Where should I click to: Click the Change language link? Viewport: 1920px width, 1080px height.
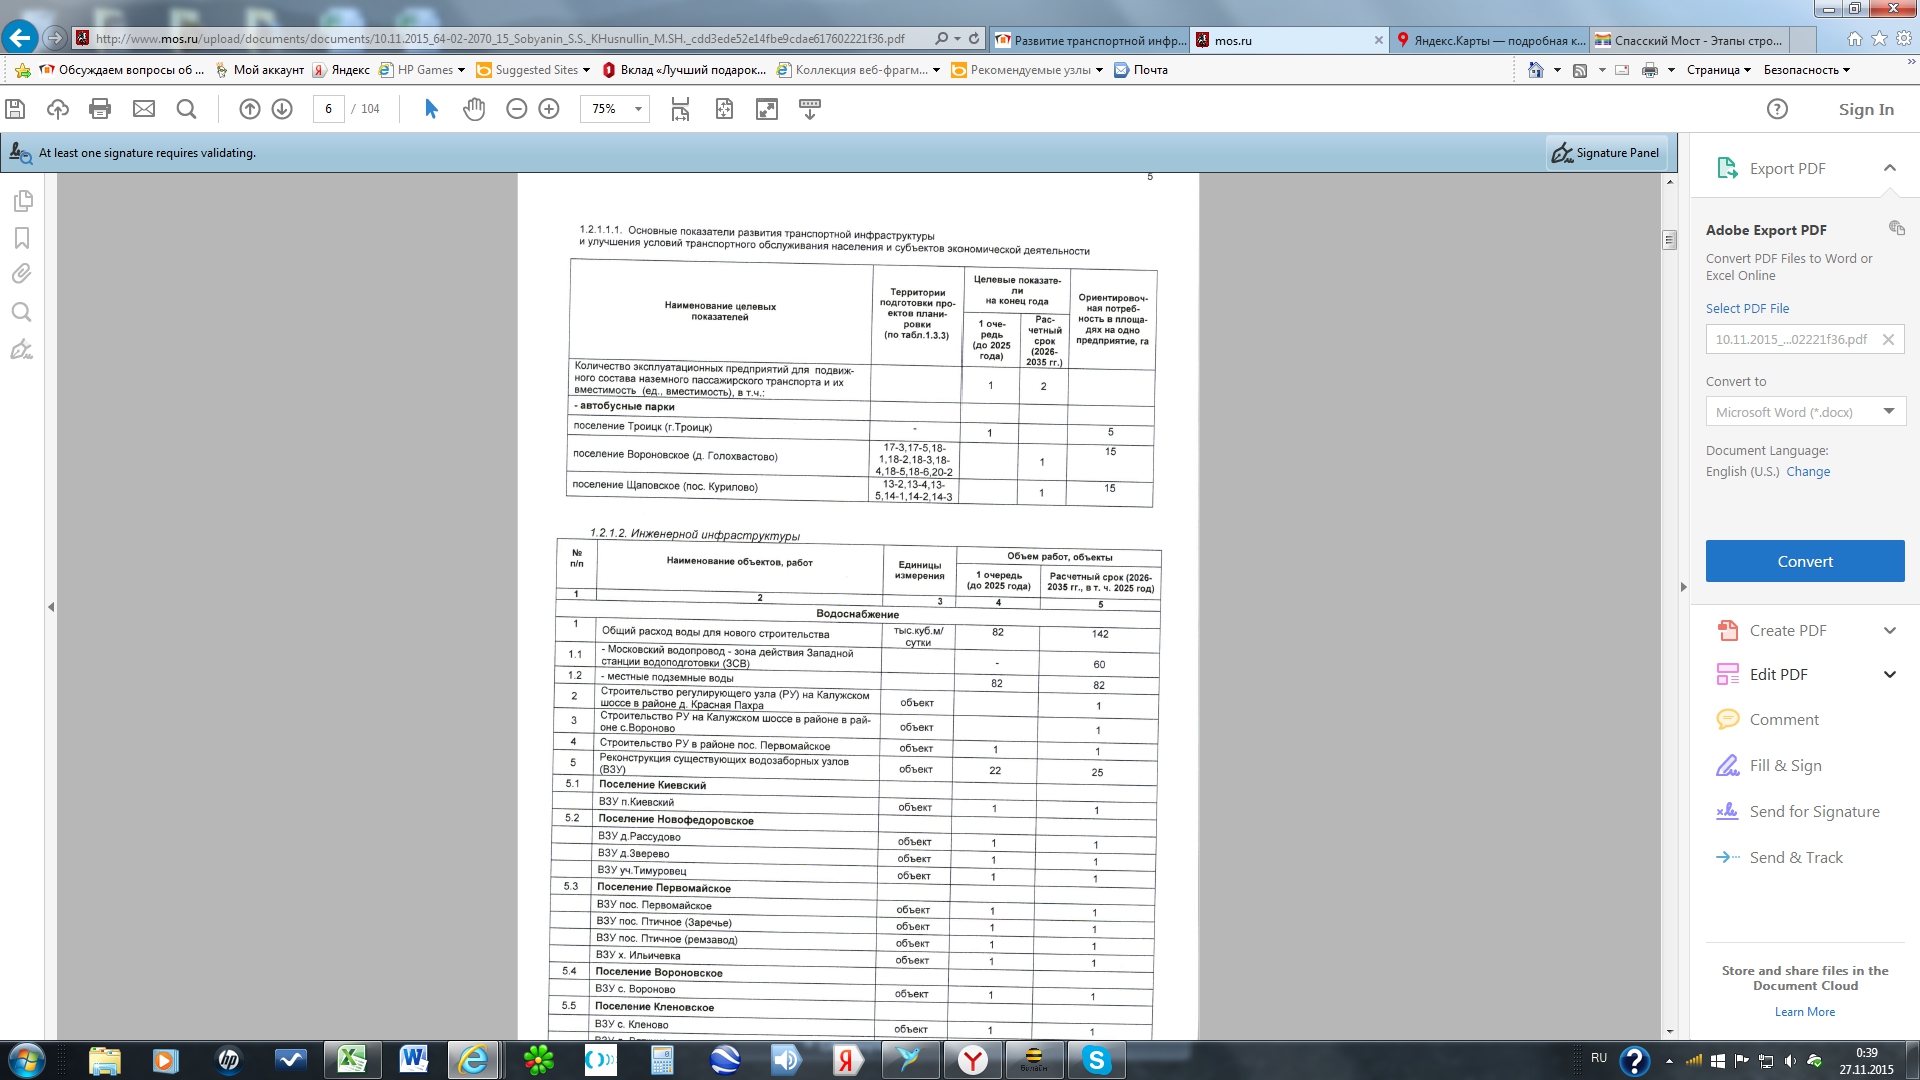1808,472
